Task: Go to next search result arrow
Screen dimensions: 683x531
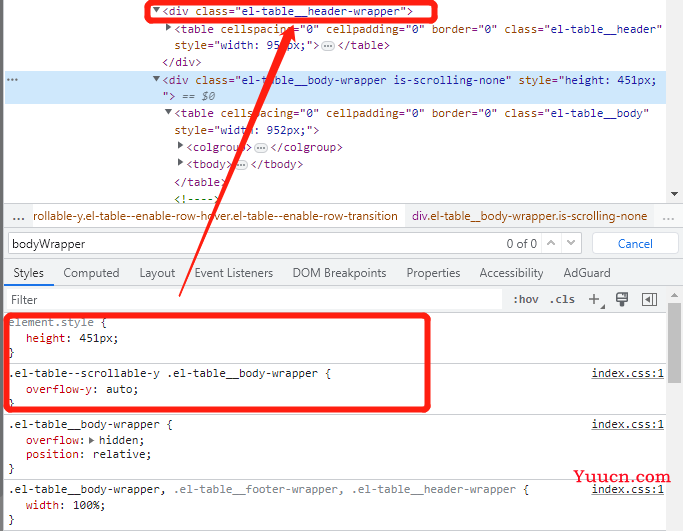Action: click(571, 243)
